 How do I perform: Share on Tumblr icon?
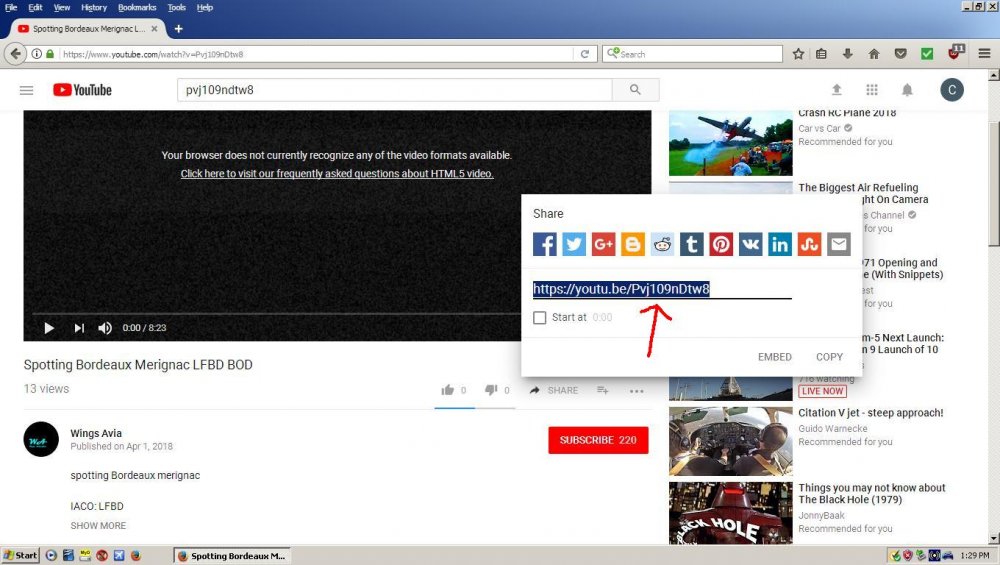[x=692, y=244]
